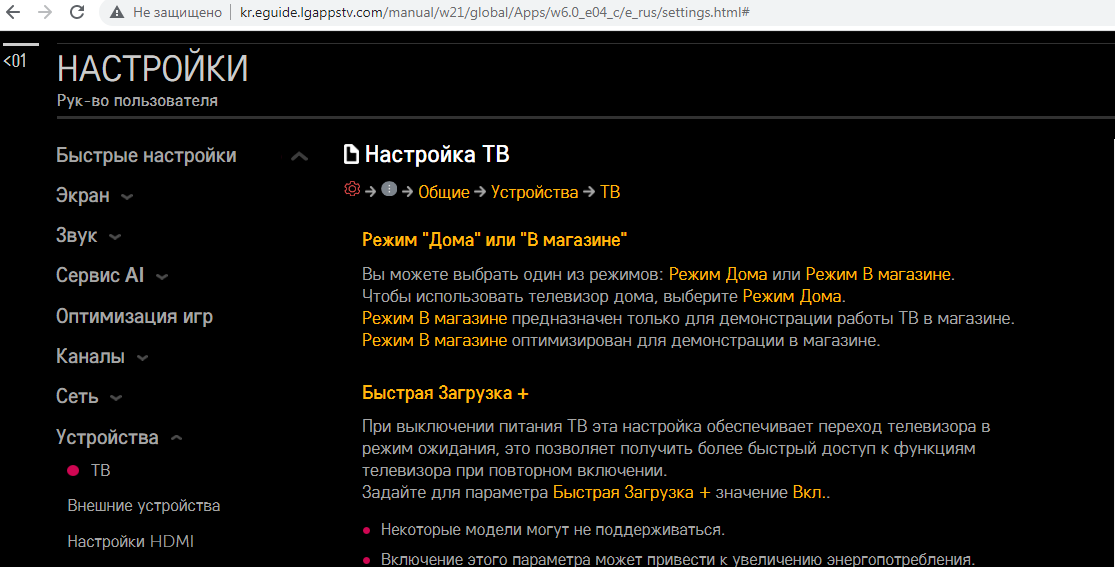Select 'Внешние устройства' submenu entry

[x=144, y=506]
